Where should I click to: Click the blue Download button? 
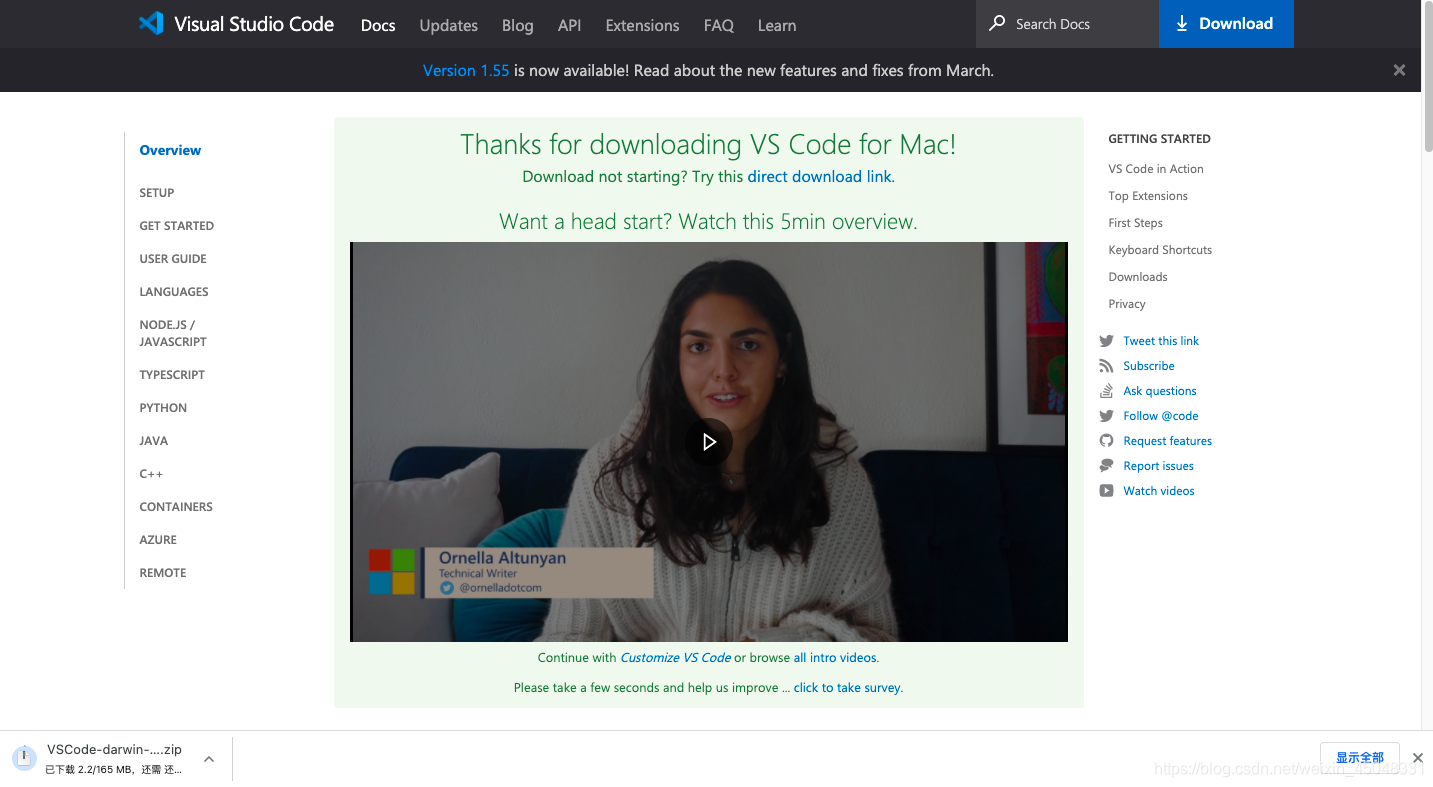[1226, 24]
